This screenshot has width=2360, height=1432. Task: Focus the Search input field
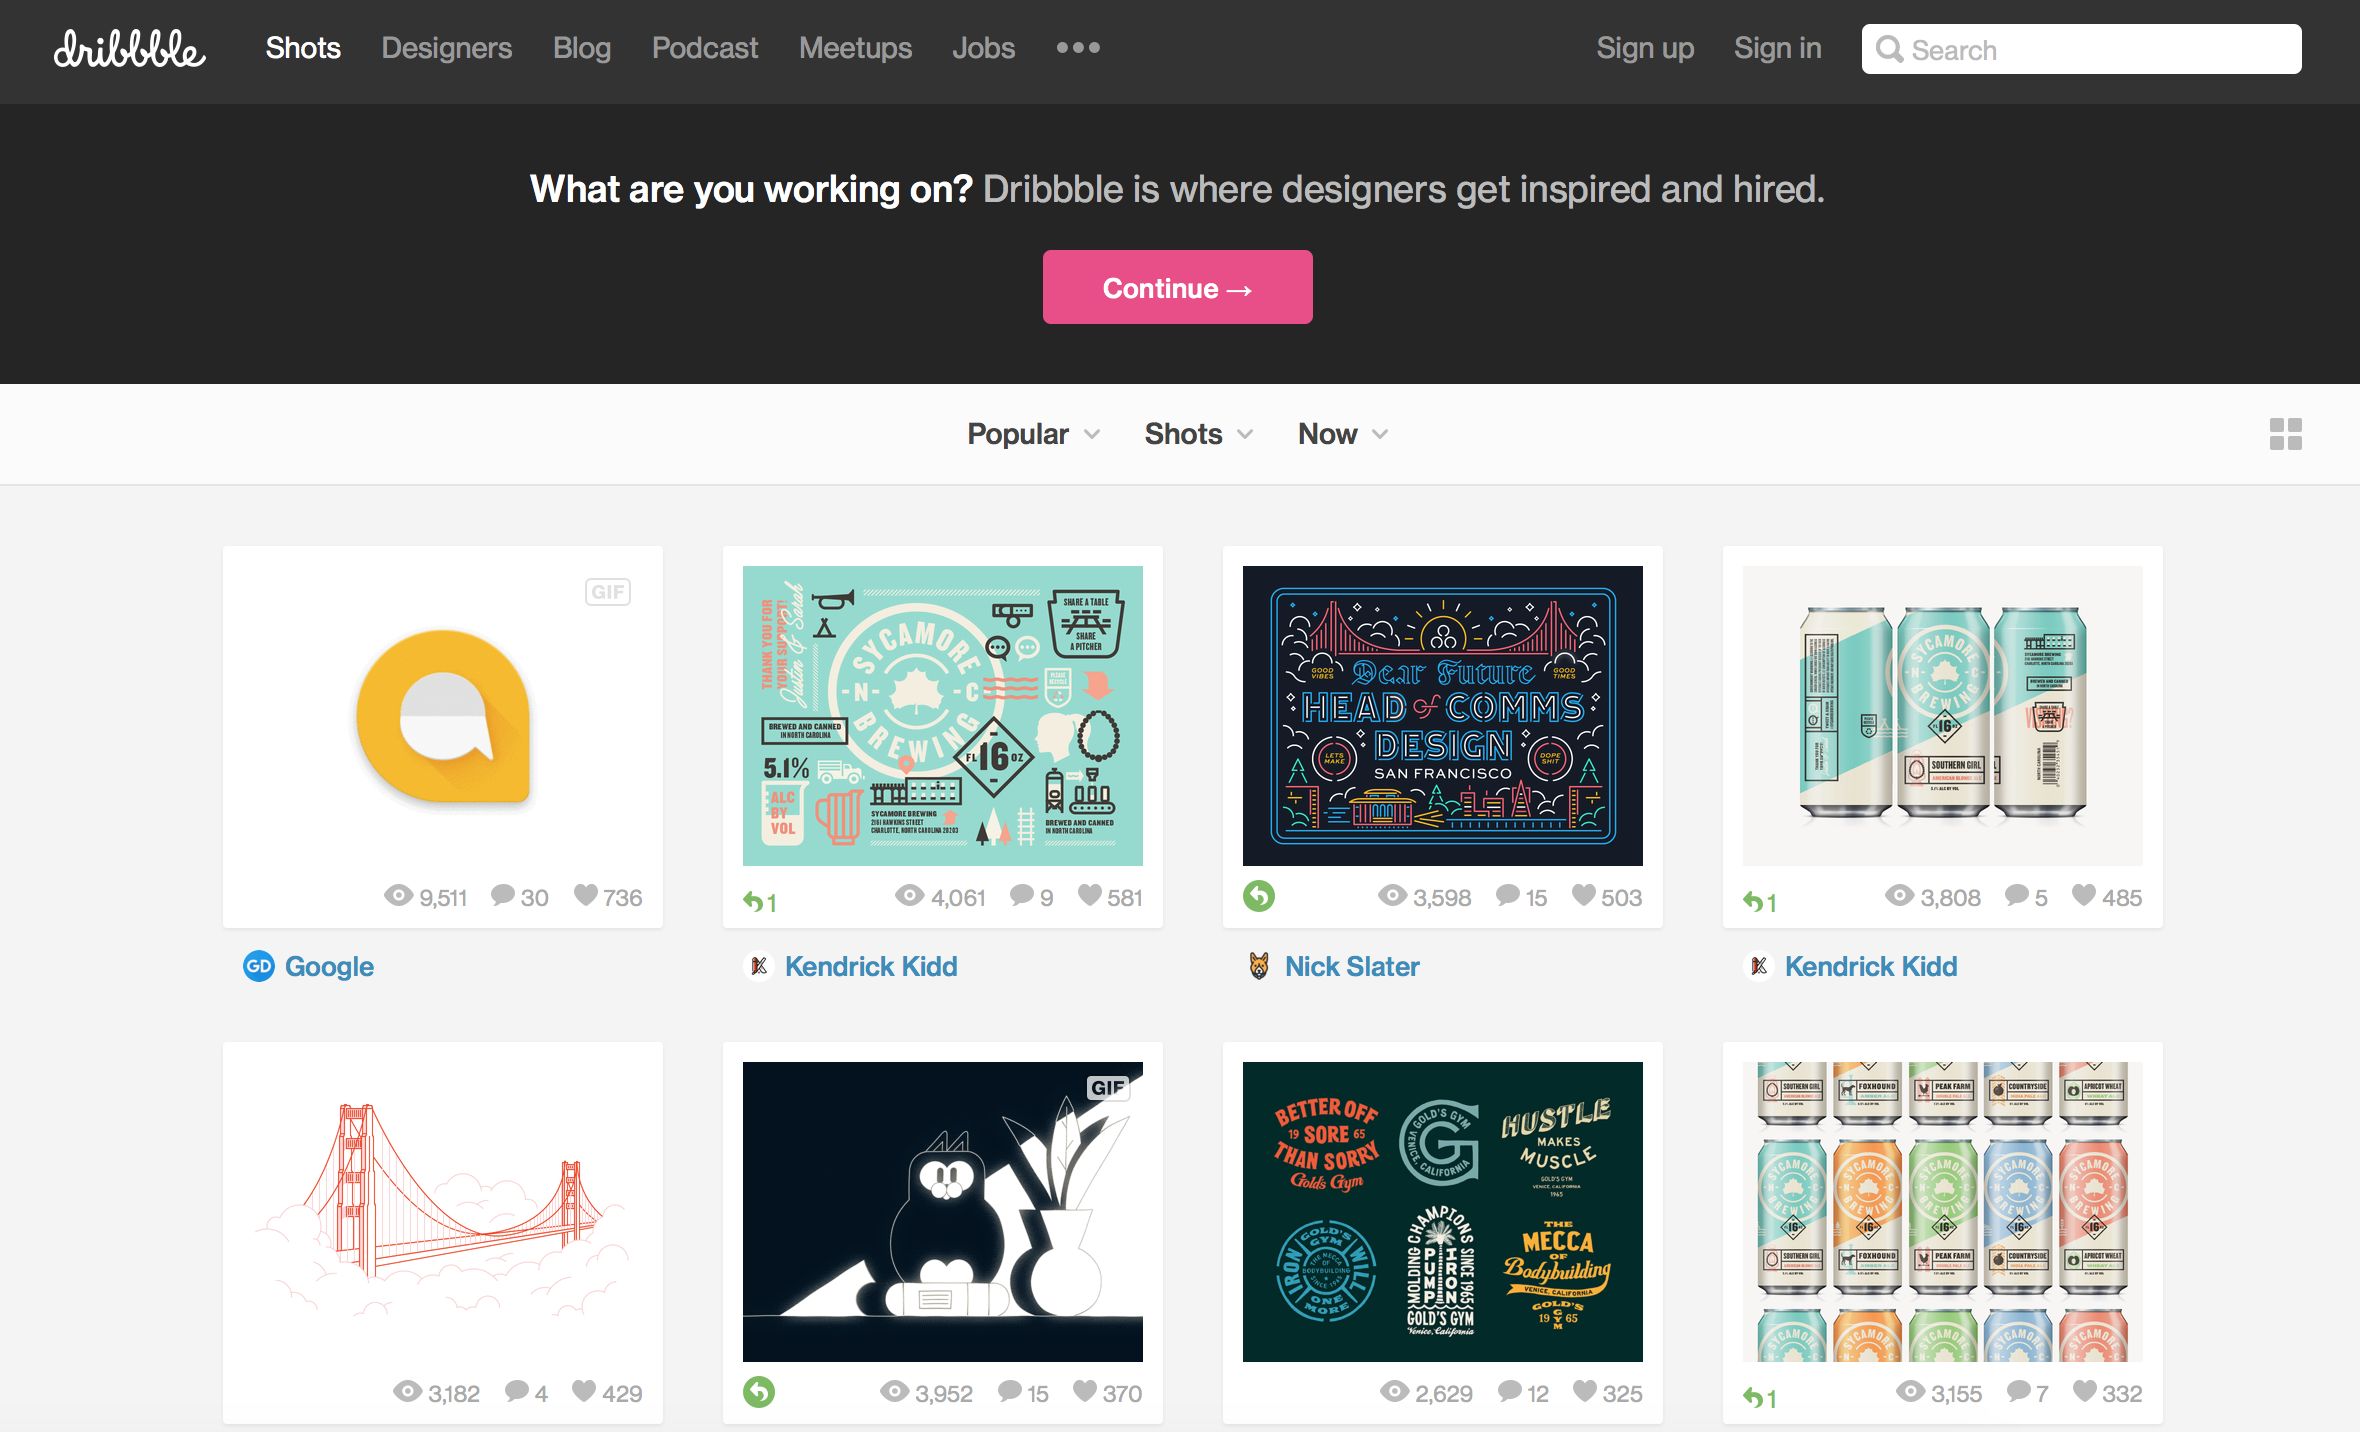(x=2081, y=49)
